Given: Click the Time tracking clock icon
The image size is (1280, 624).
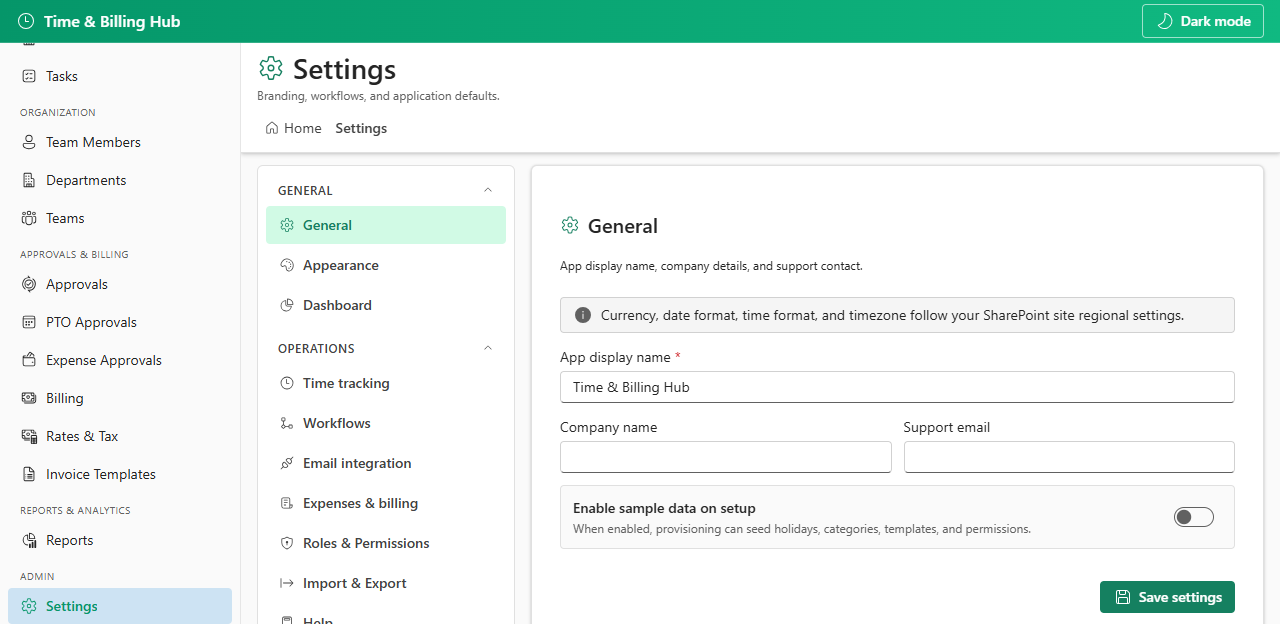Looking at the screenshot, I should (287, 383).
